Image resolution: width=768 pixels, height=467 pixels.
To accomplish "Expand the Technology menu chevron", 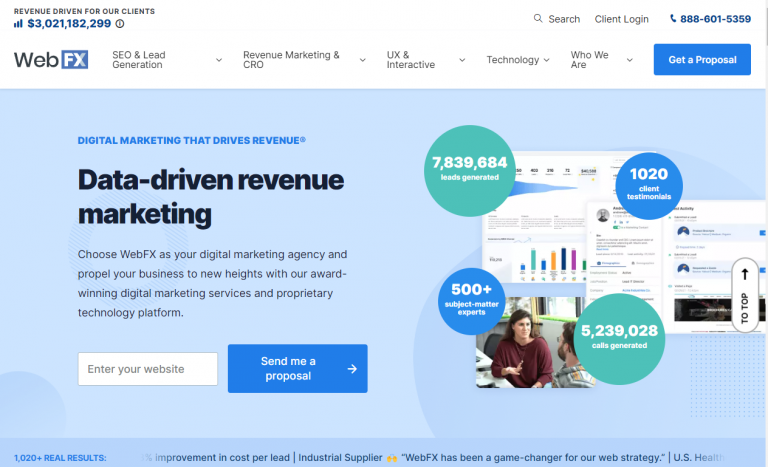I will click(x=547, y=60).
